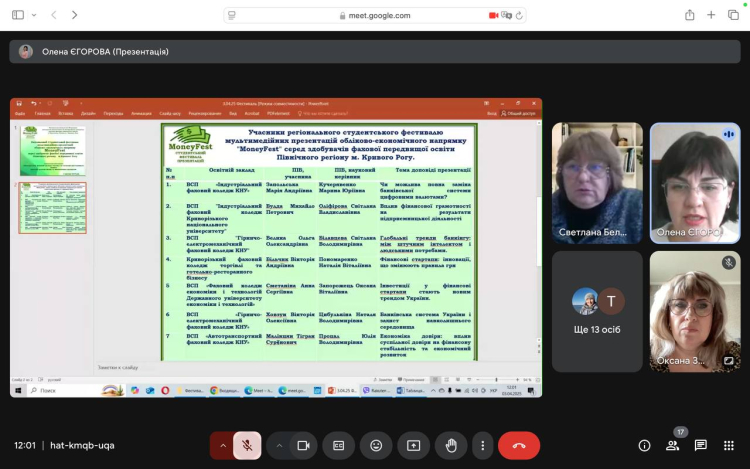Viewport: 750px width, 469px height.
Task: Open the meeting details info icon
Action: pyautogui.click(x=644, y=445)
